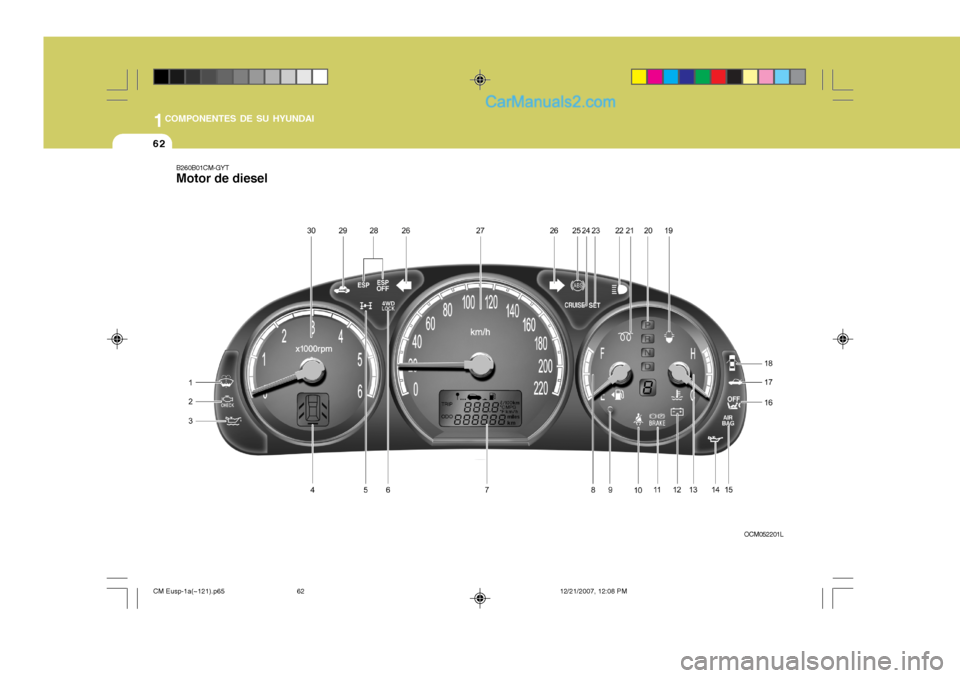Image resolution: width=960 pixels, height=678 pixels.
Task: Click the trip and odometer LCD display
Action: point(481,409)
